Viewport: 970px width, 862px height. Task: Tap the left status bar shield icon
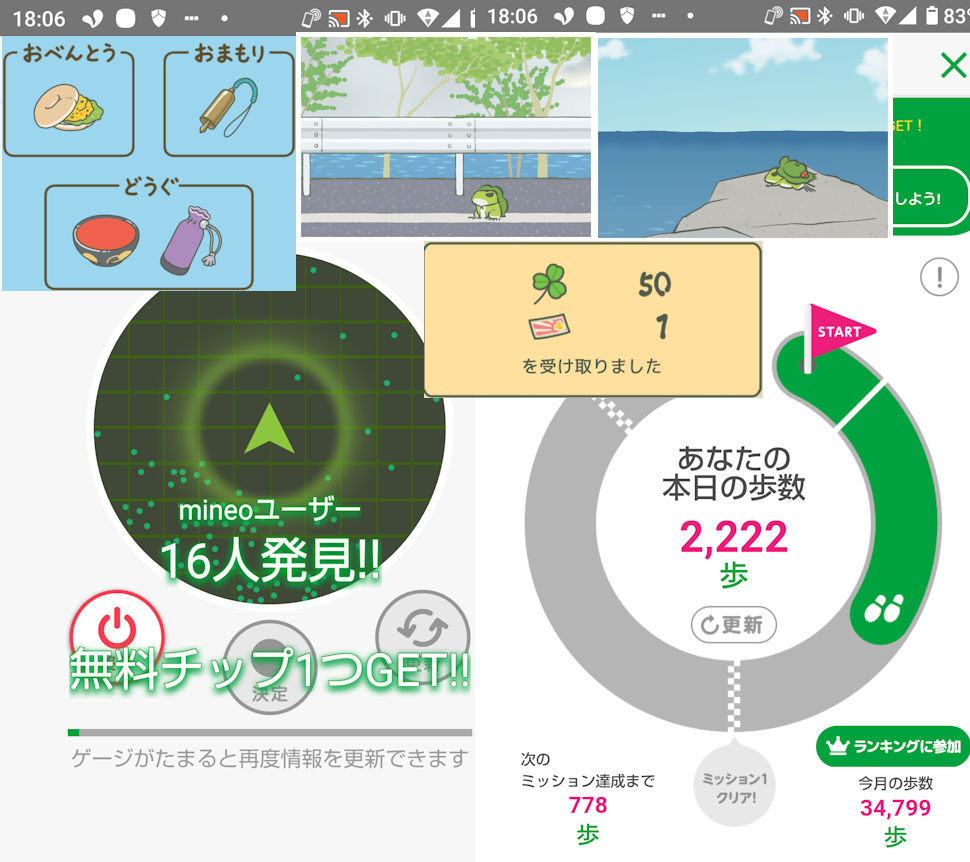tap(158, 18)
